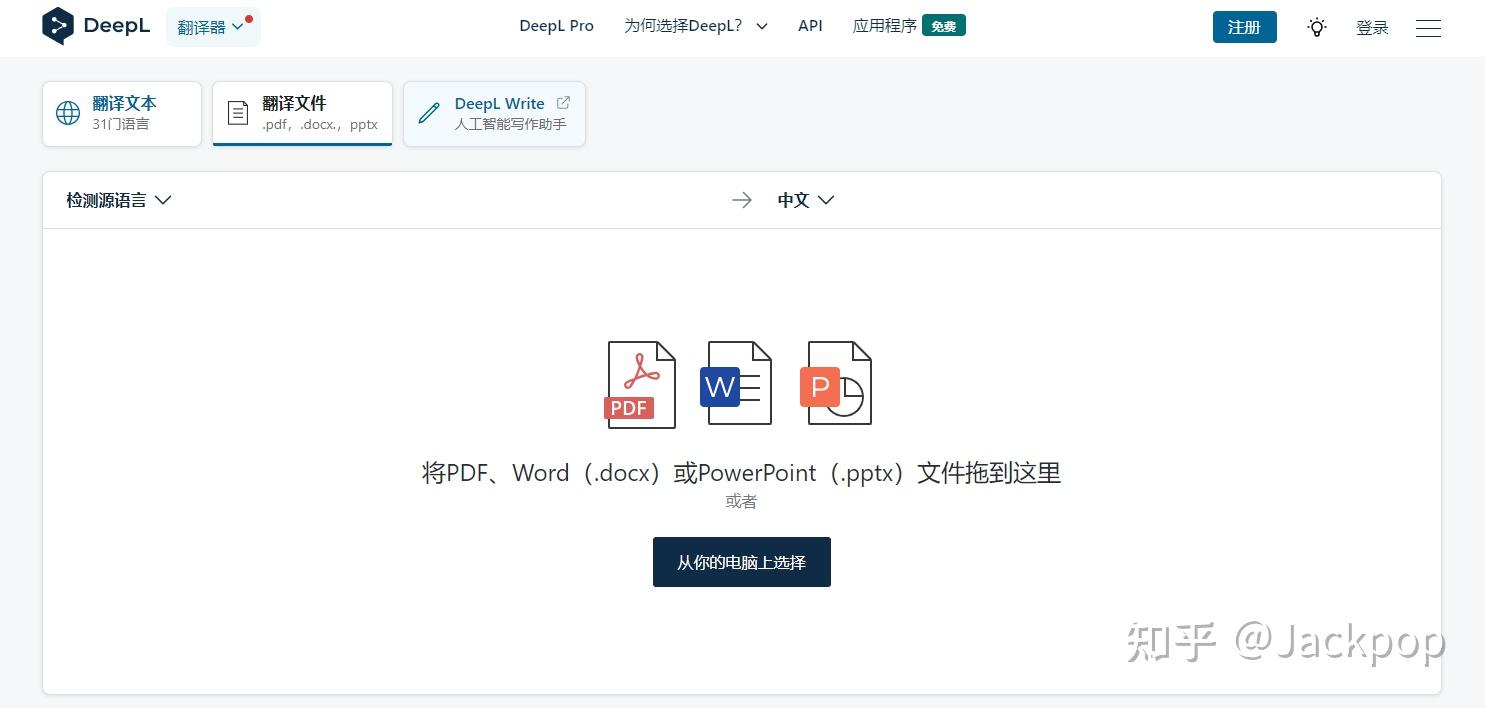
Task: Click the document icon in 翻译文件
Action: click(238, 113)
